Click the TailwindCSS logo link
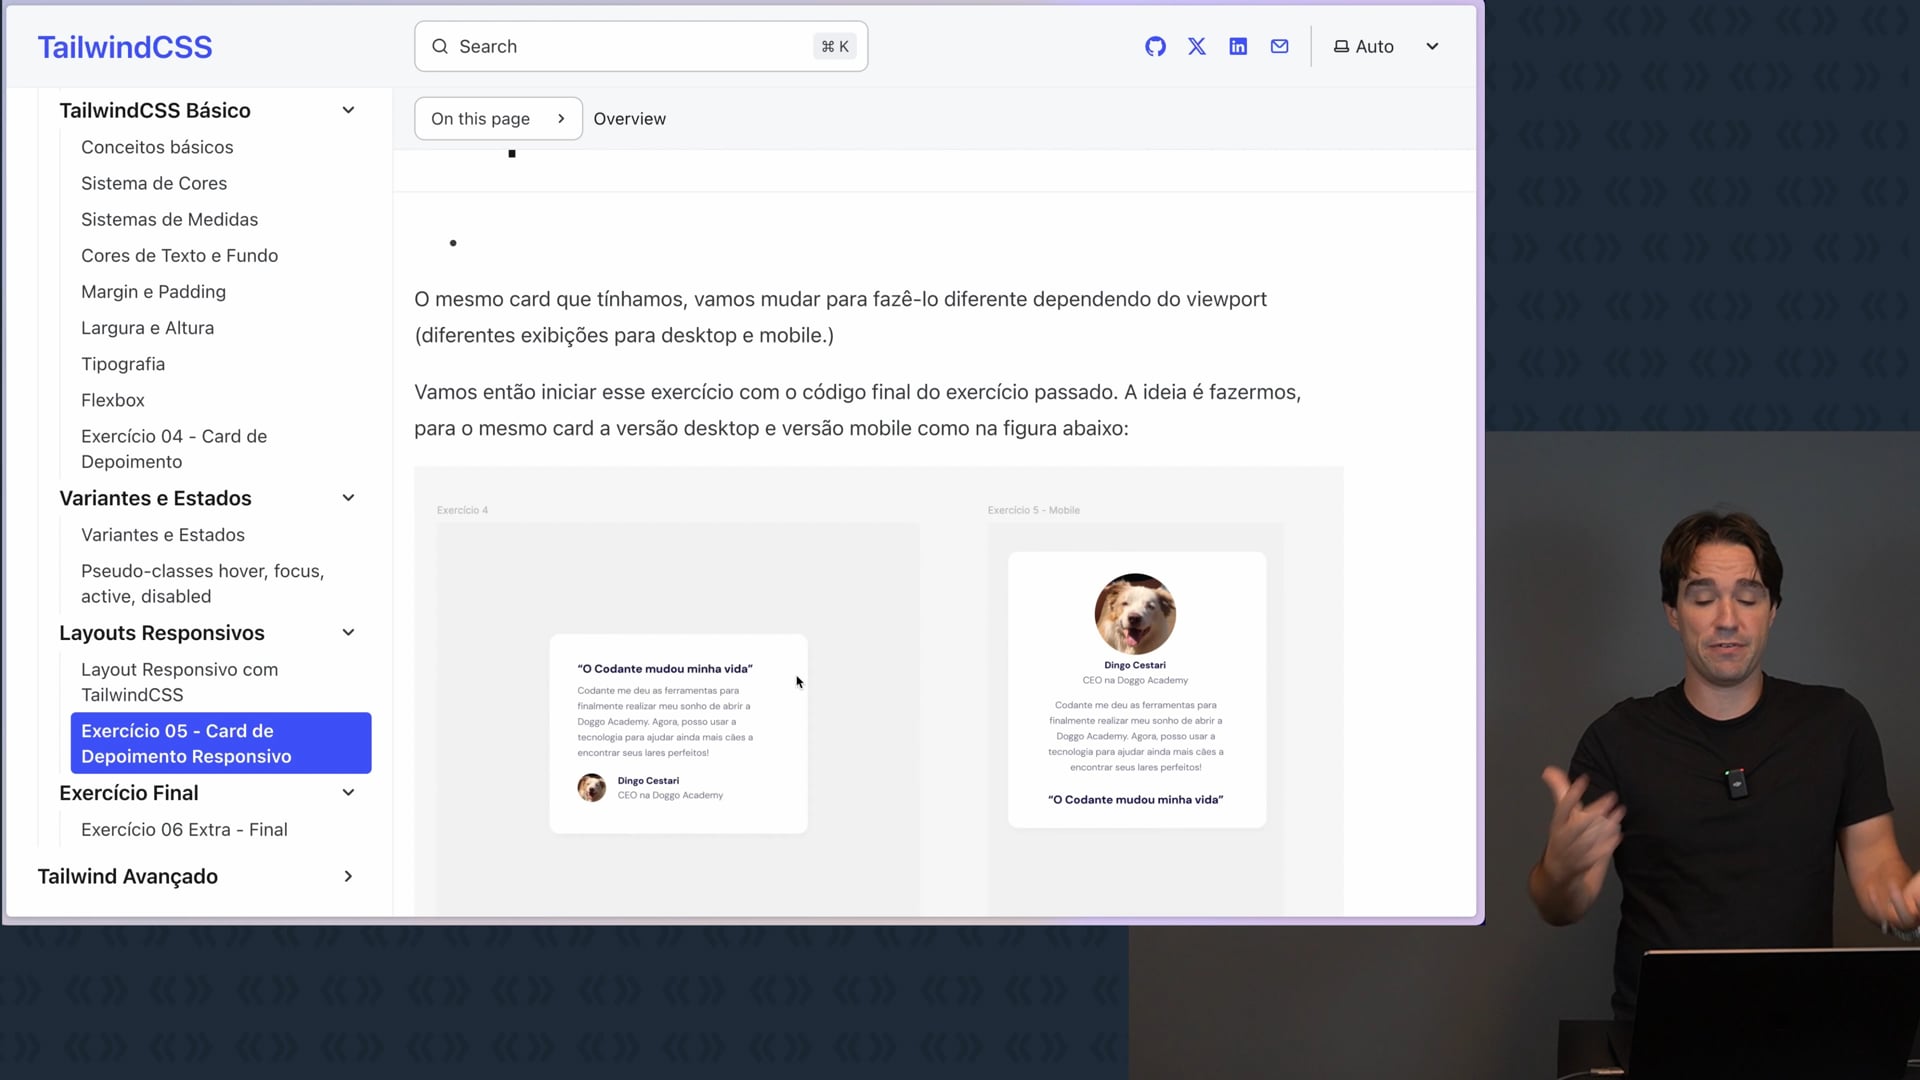Viewport: 1920px width, 1080px height. (x=125, y=47)
